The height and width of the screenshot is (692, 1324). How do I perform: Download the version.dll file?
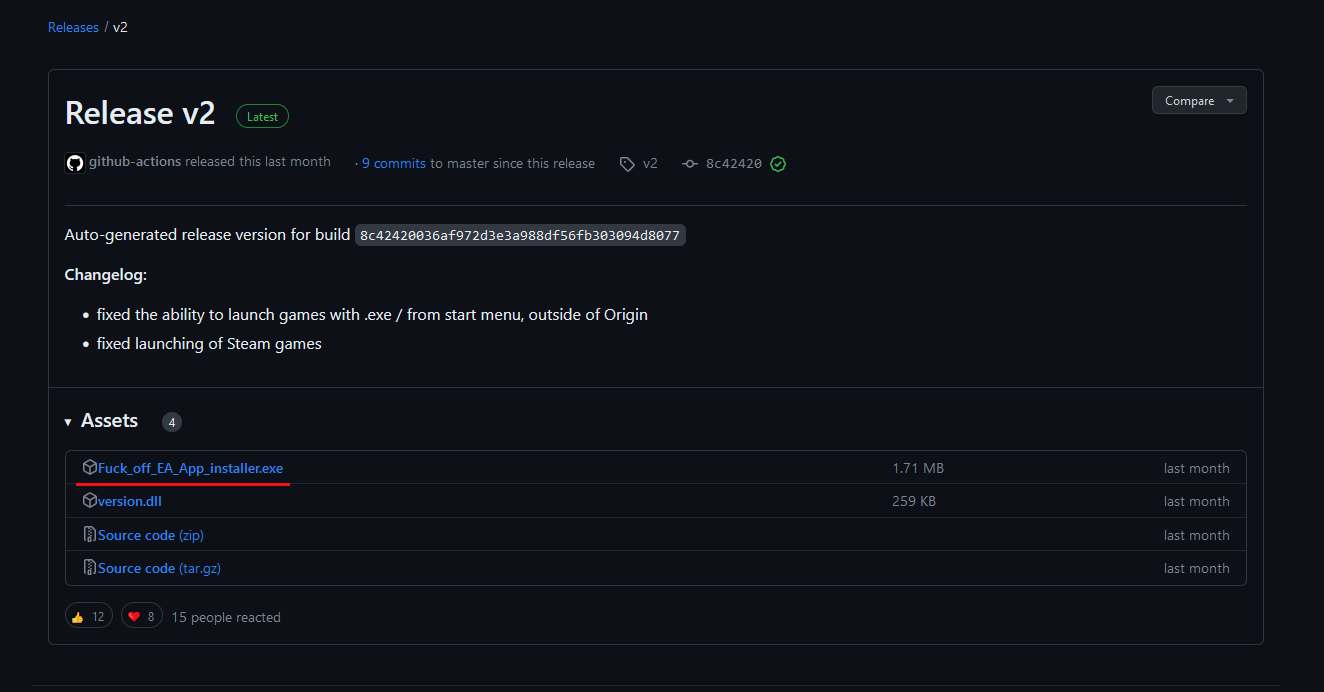click(129, 501)
